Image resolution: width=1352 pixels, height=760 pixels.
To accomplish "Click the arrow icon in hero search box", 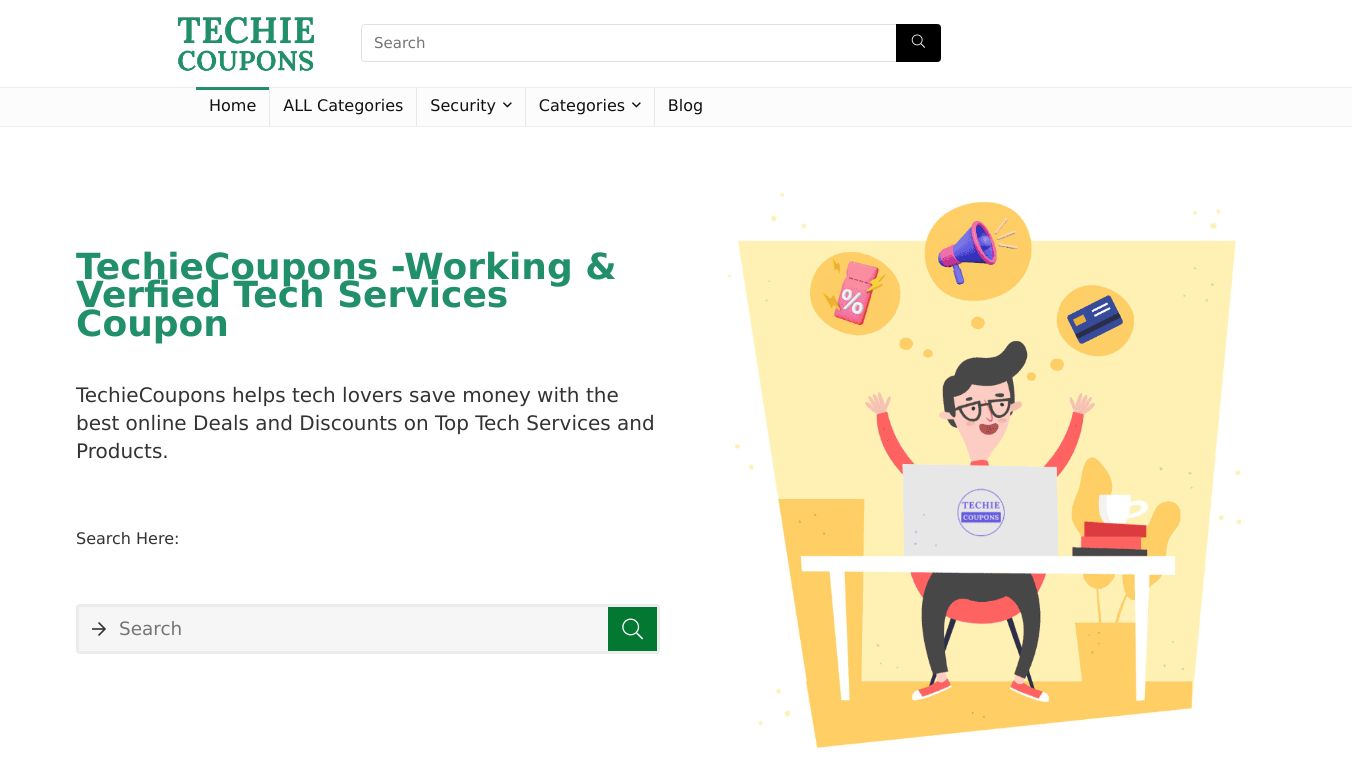I will pyautogui.click(x=99, y=629).
